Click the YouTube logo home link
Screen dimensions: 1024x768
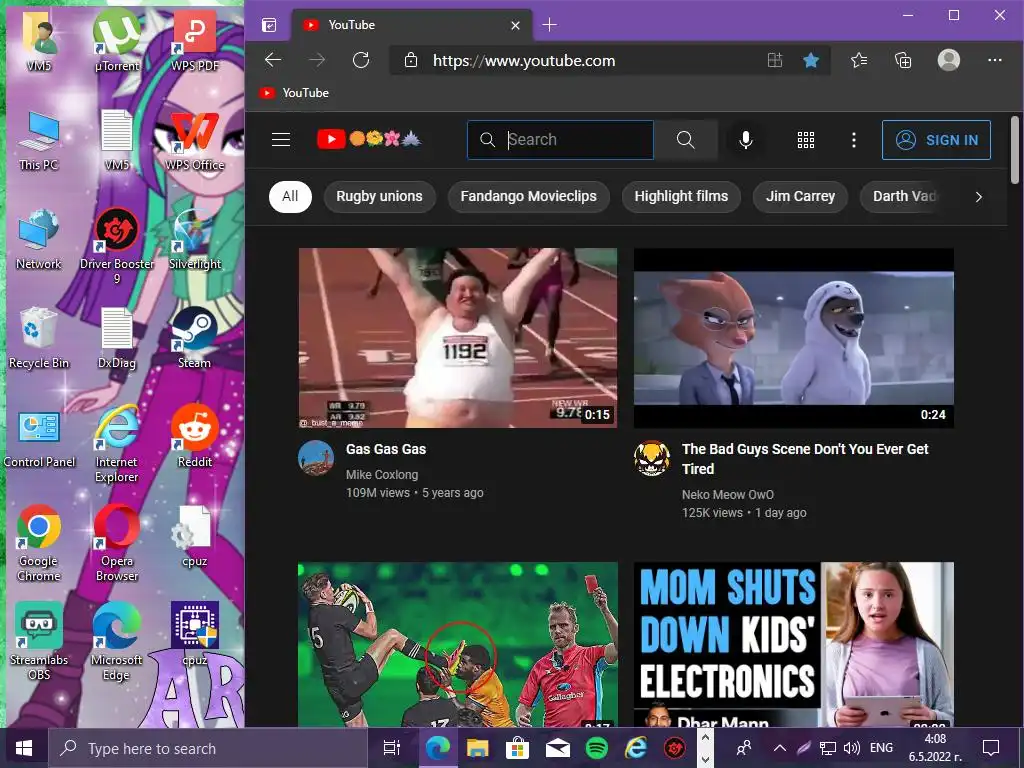(x=369, y=139)
